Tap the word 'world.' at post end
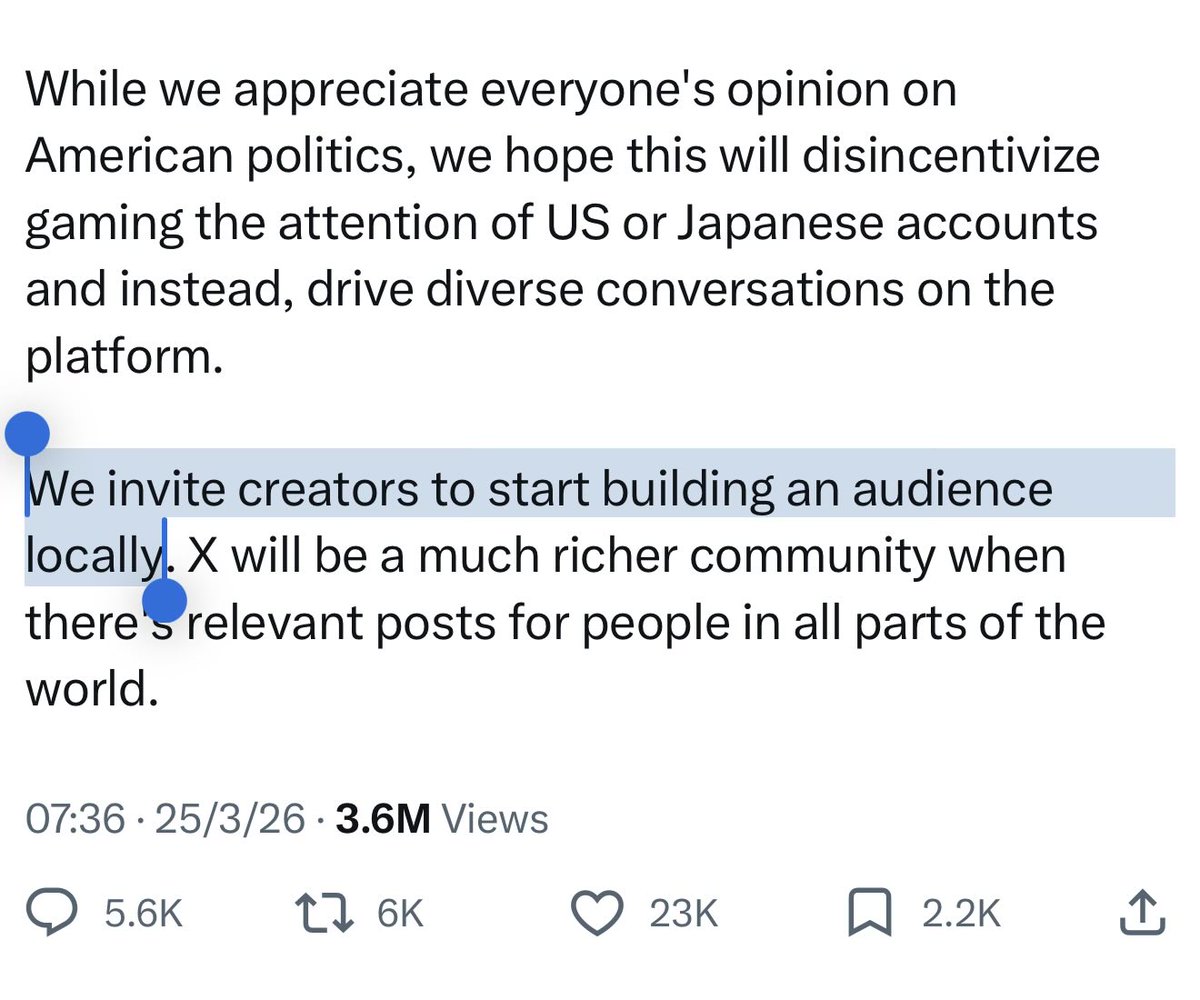Screen dimensions: 1200x1000 pyautogui.click(x=92, y=688)
